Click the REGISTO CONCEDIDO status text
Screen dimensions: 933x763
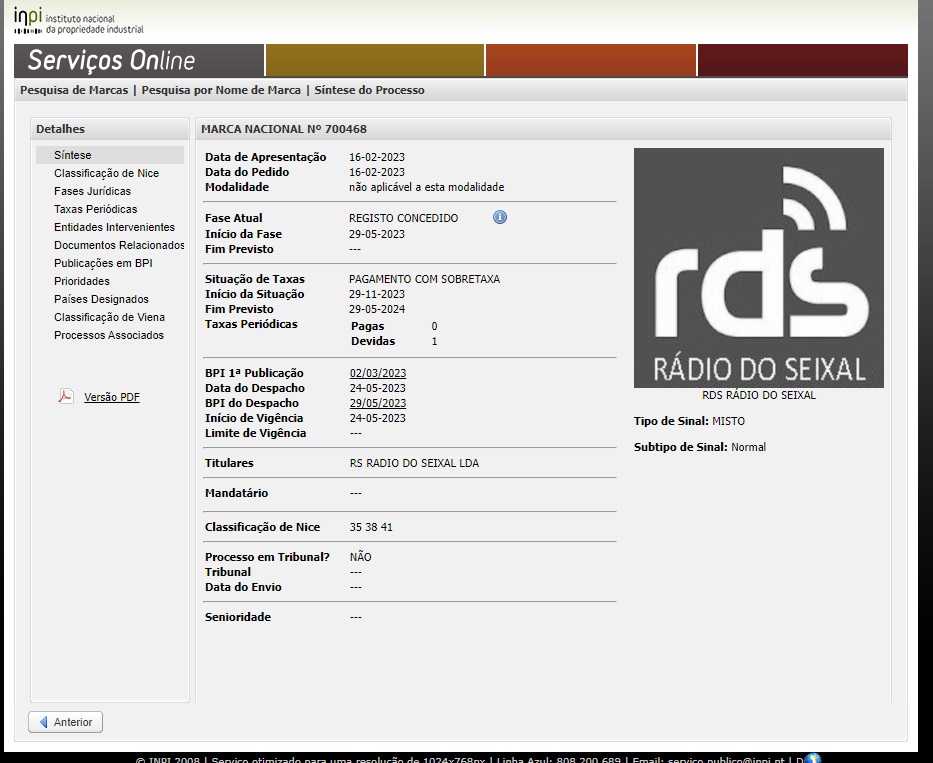tap(403, 218)
